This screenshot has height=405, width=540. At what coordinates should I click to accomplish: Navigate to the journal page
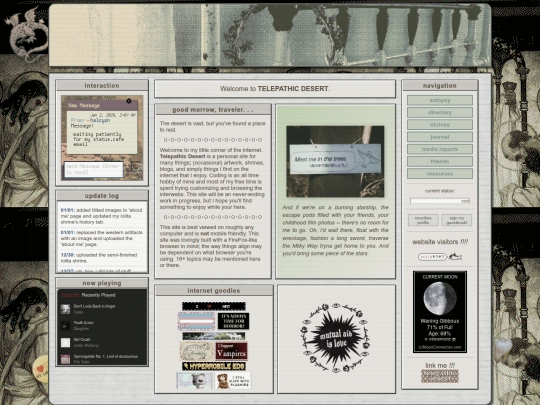[x=440, y=137]
